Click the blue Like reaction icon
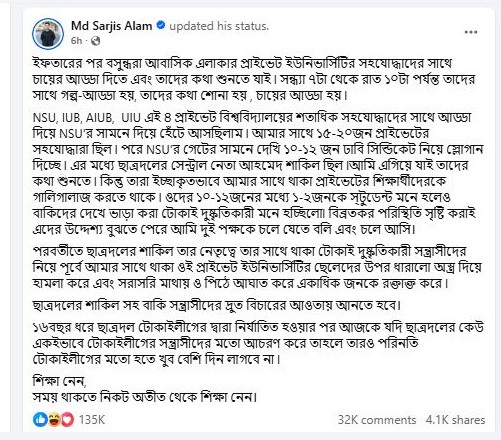This screenshot has height=440, width=501. click(x=40, y=419)
